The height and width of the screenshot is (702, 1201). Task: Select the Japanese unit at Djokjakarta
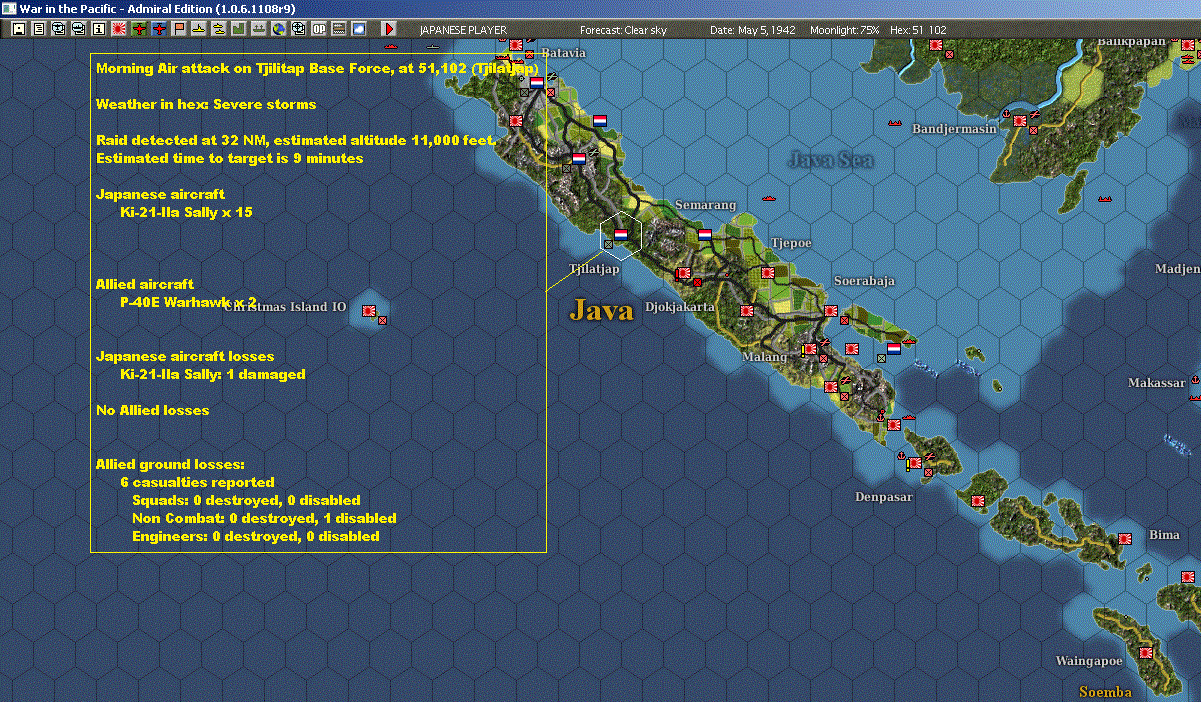[686, 273]
